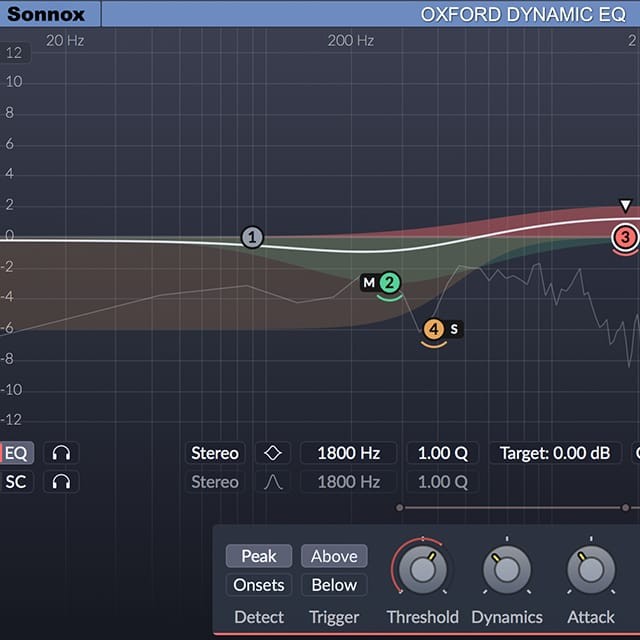Viewport: 640px width, 640px height.
Task: Select band 1 node on EQ curve
Action: click(x=253, y=238)
